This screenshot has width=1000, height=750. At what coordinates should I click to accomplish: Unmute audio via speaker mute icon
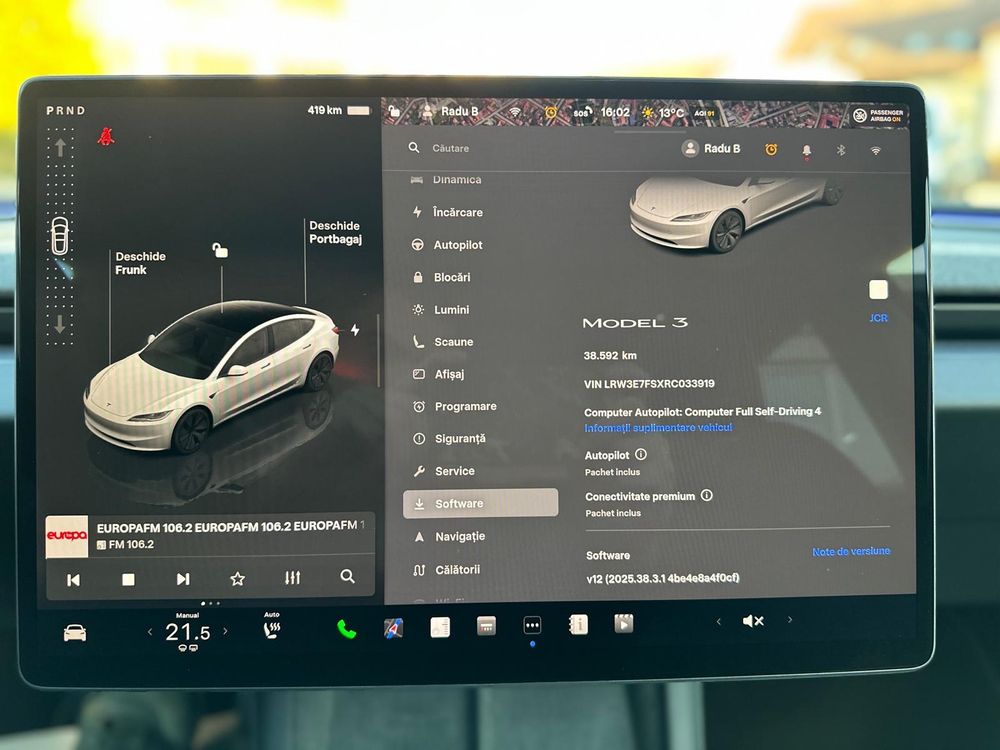click(753, 621)
